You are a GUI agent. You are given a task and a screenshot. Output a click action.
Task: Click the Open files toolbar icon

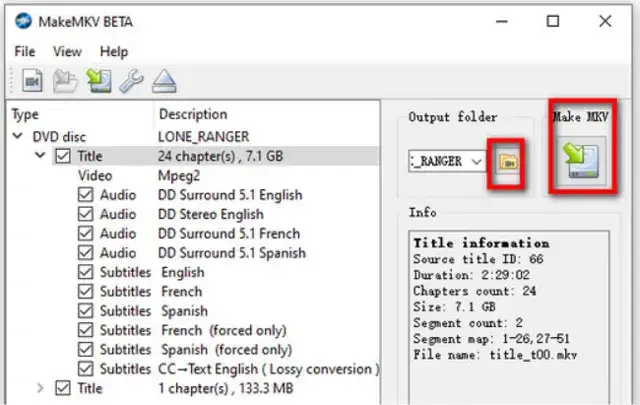pos(31,78)
